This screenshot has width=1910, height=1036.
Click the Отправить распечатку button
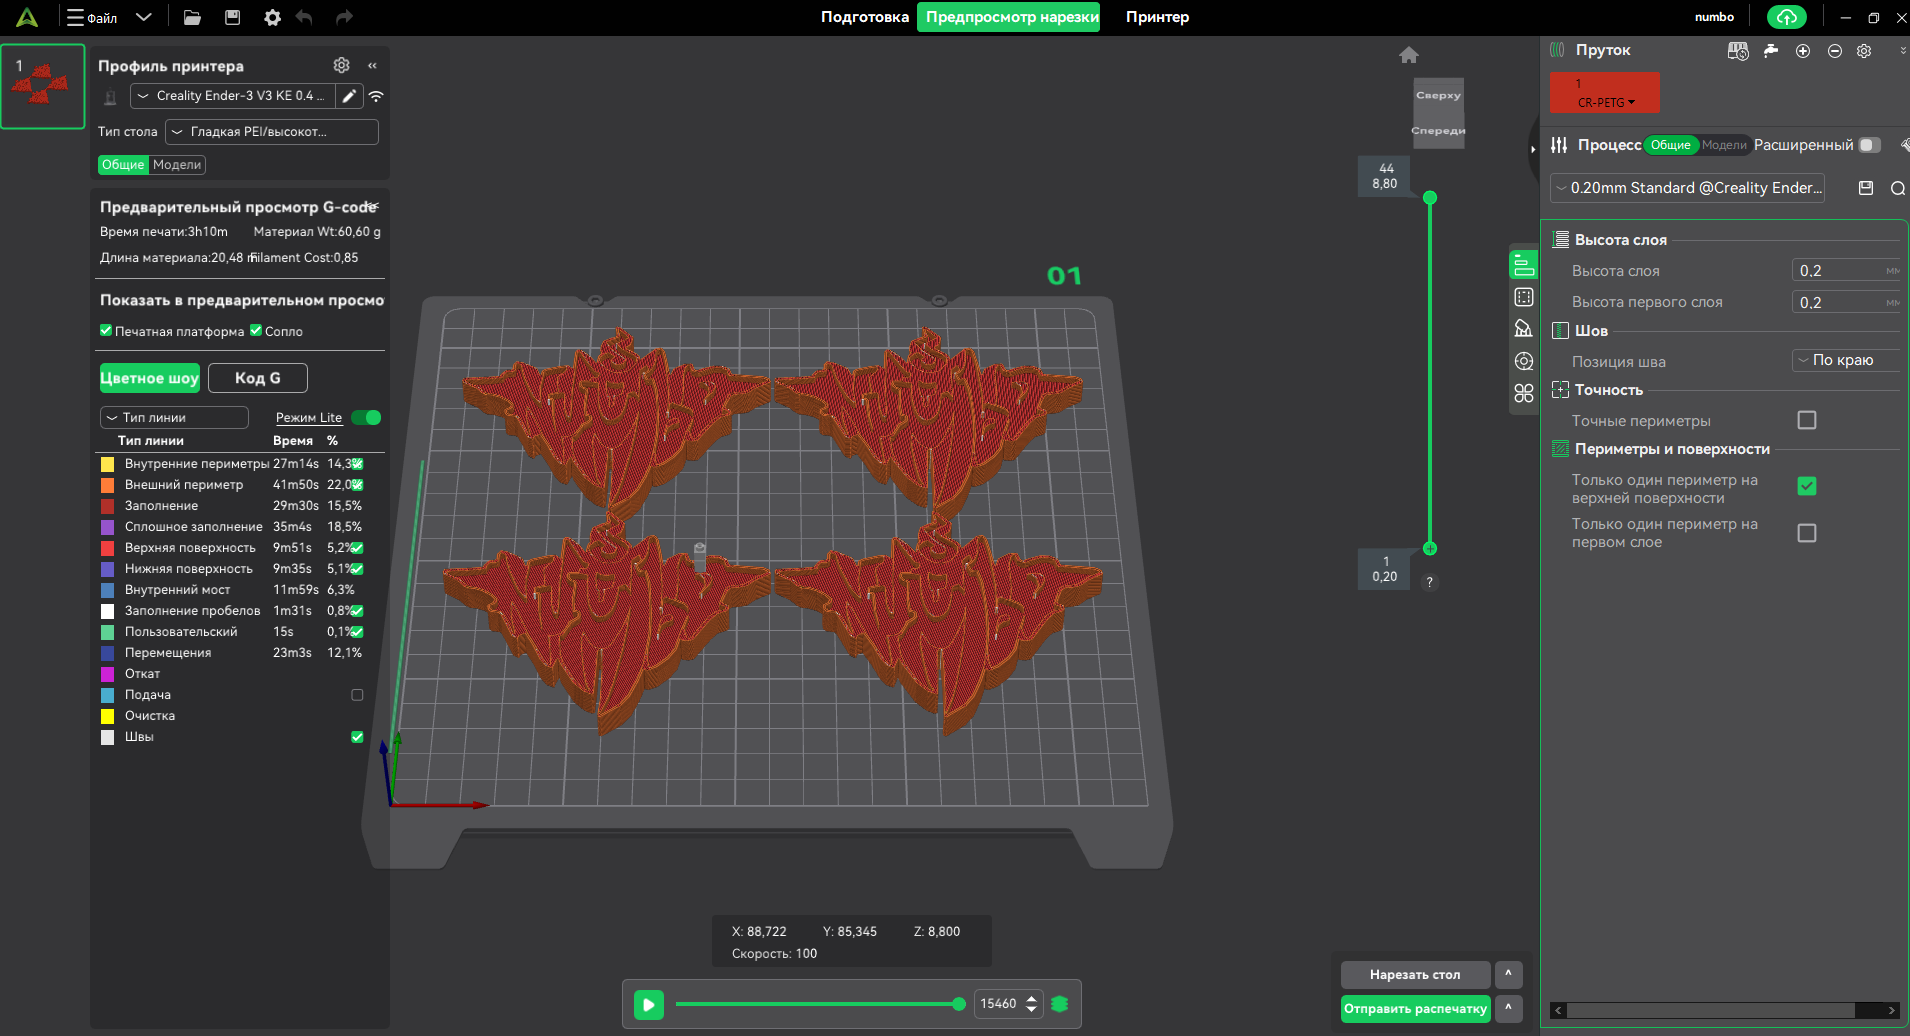(x=1414, y=1009)
